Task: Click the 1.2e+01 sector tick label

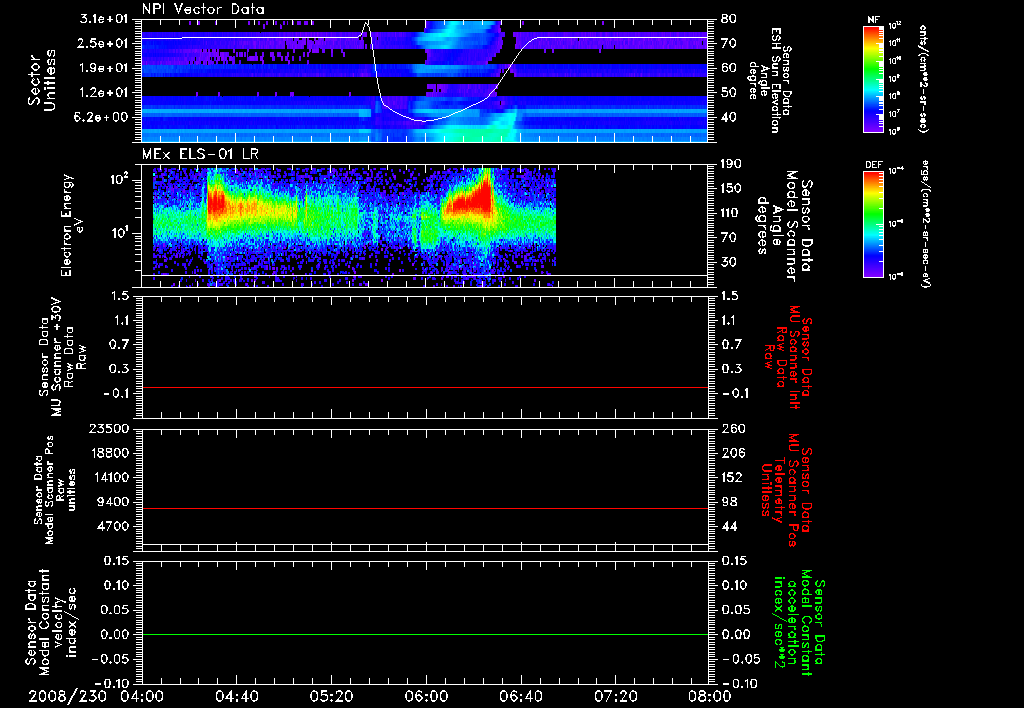Action: tap(104, 93)
